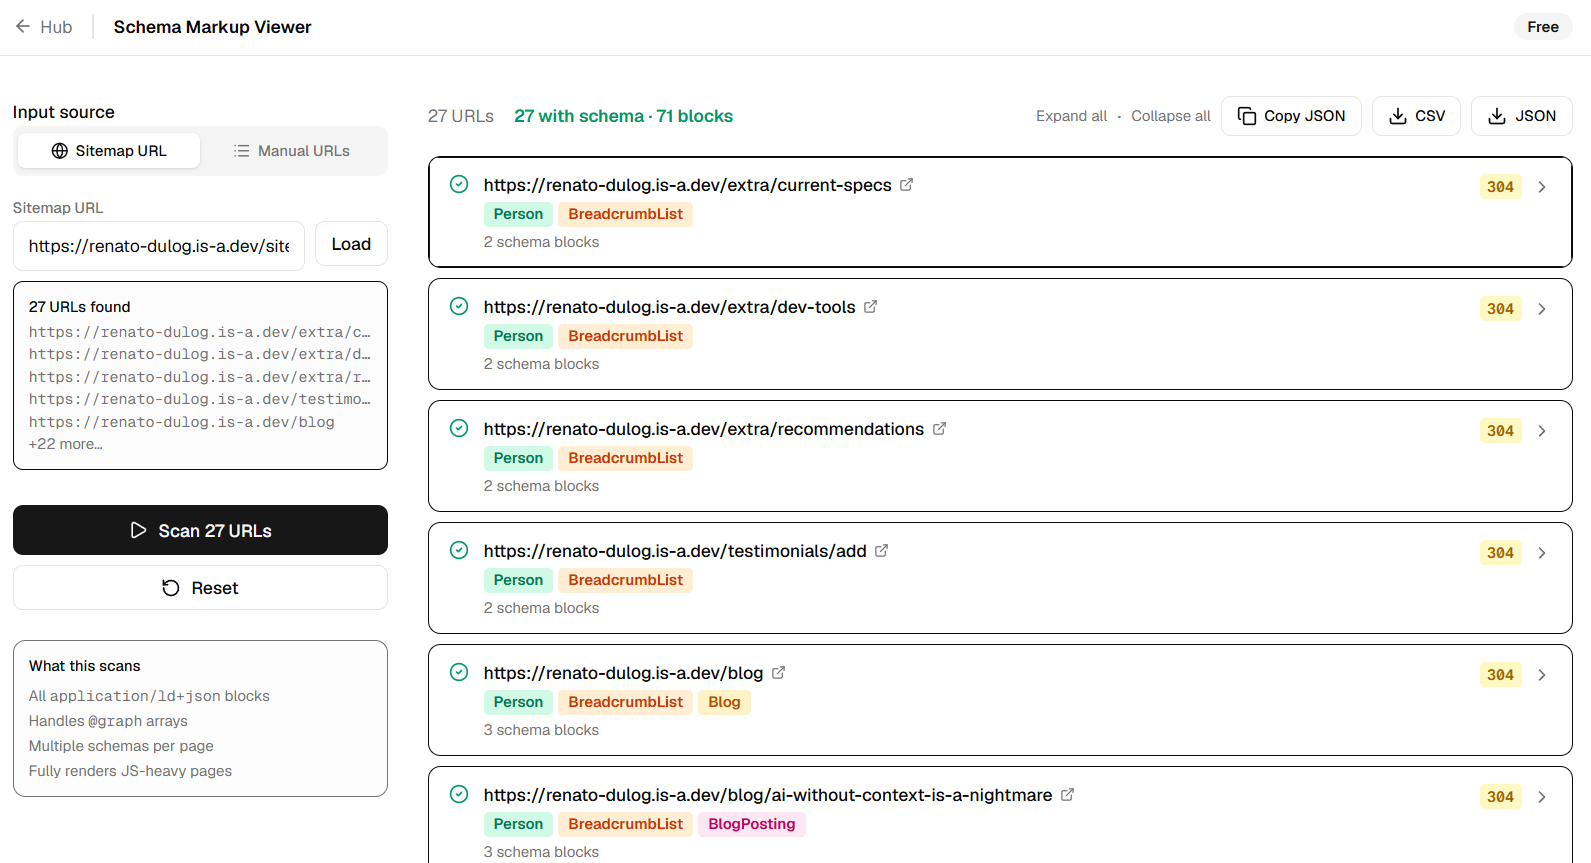Viewport: 1591px width, 863px height.
Task: Expand the ai-without-context-is-a-nightmare result card
Action: pos(1542,797)
